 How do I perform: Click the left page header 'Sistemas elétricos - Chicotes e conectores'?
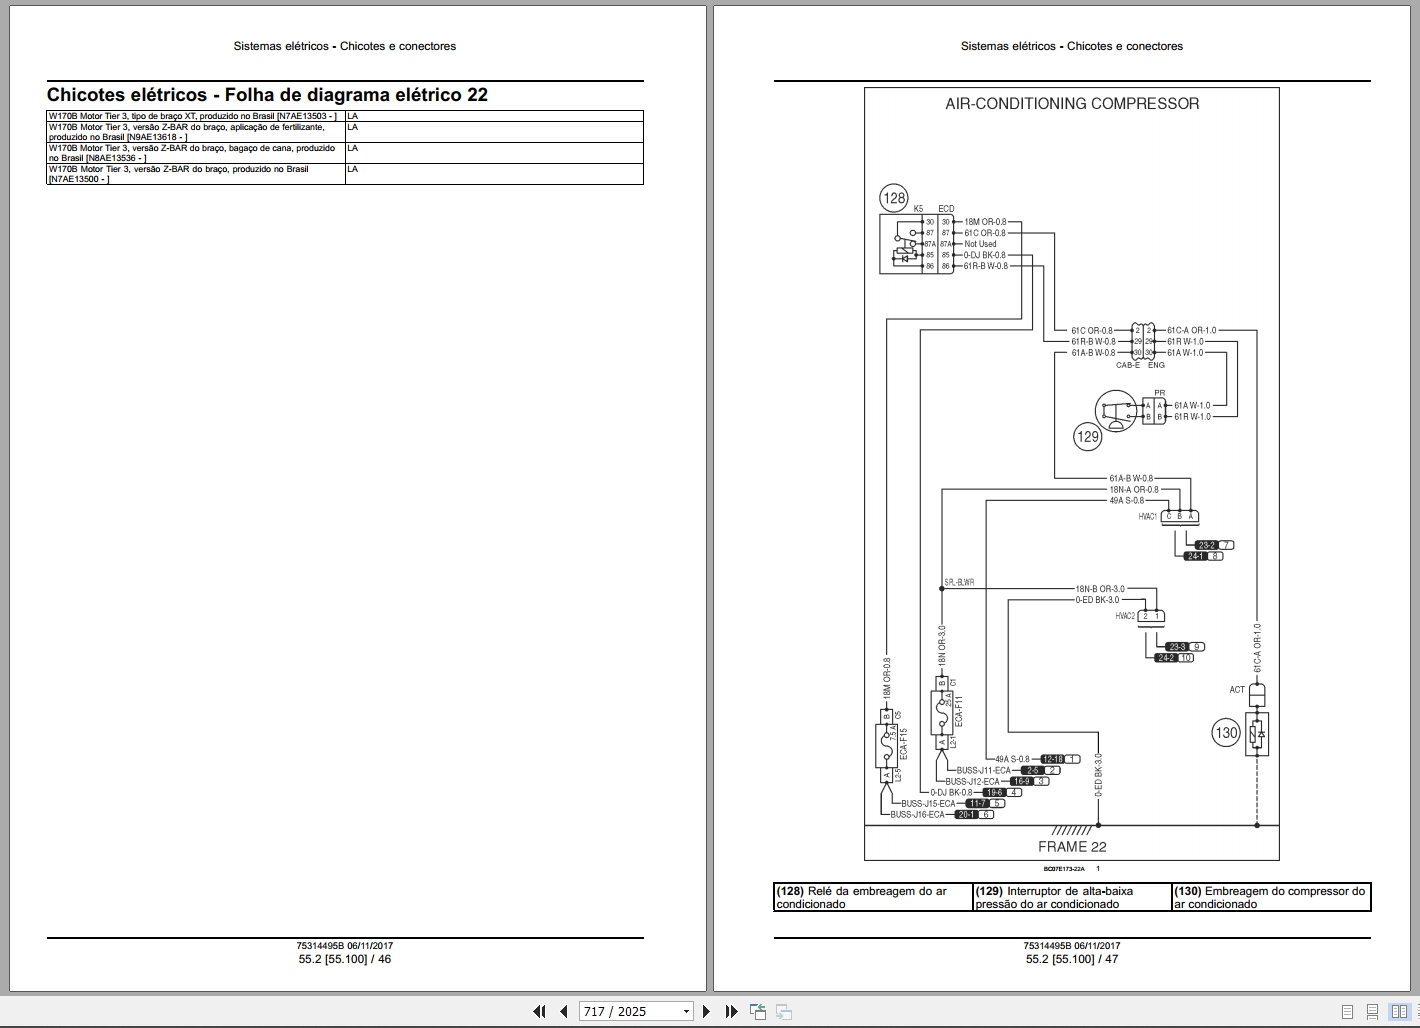click(345, 46)
